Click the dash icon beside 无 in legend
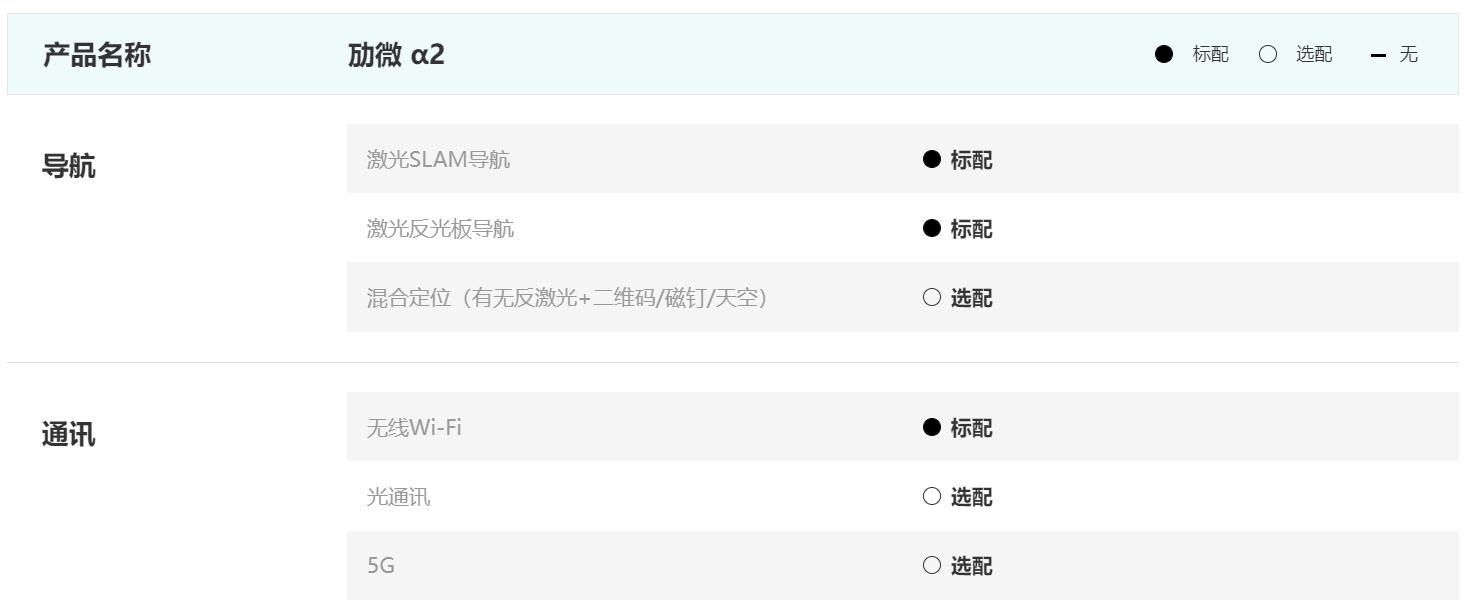This screenshot has height=615, width=1473. click(x=1379, y=56)
